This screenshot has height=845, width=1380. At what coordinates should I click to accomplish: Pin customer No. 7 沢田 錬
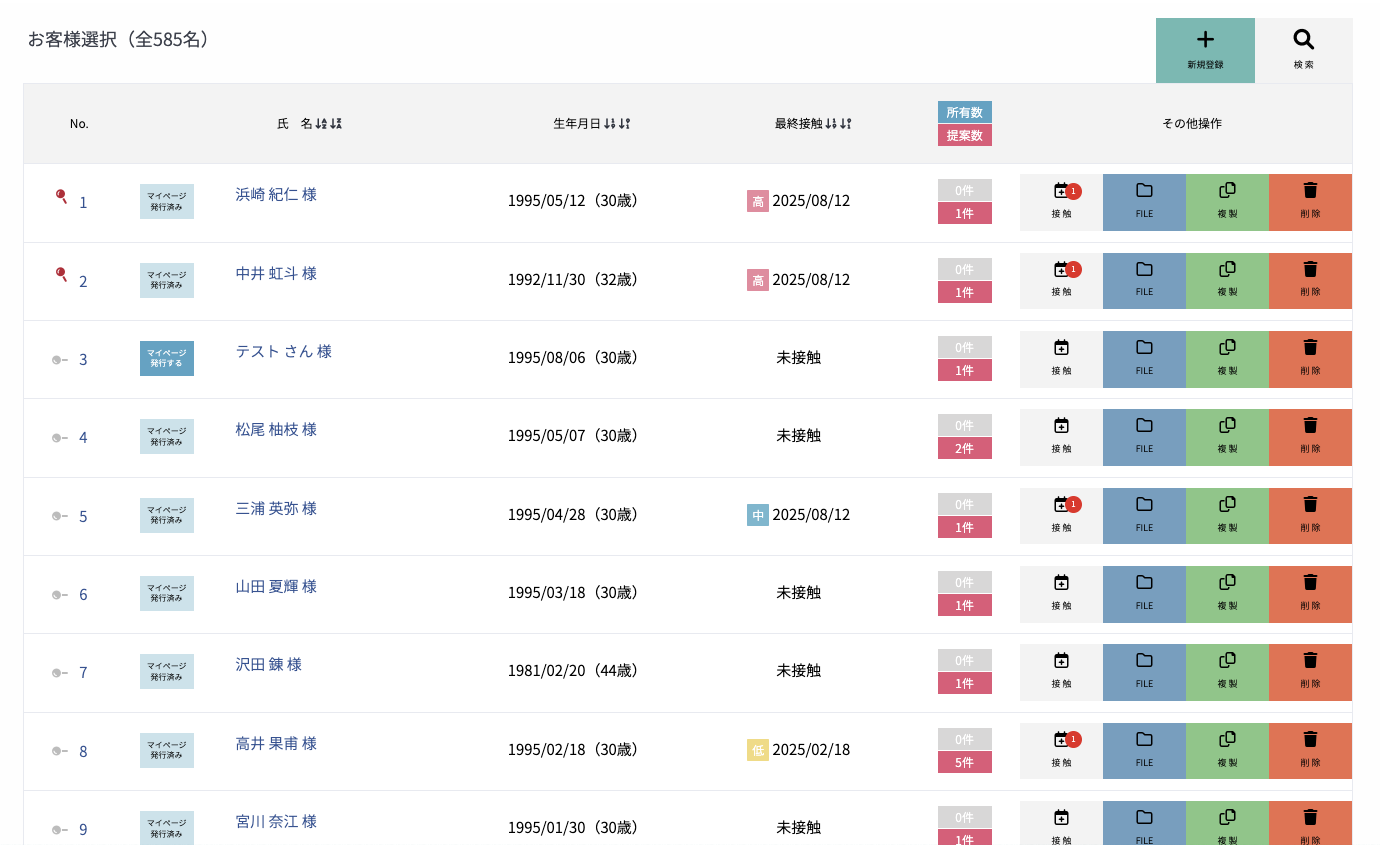(x=60, y=672)
